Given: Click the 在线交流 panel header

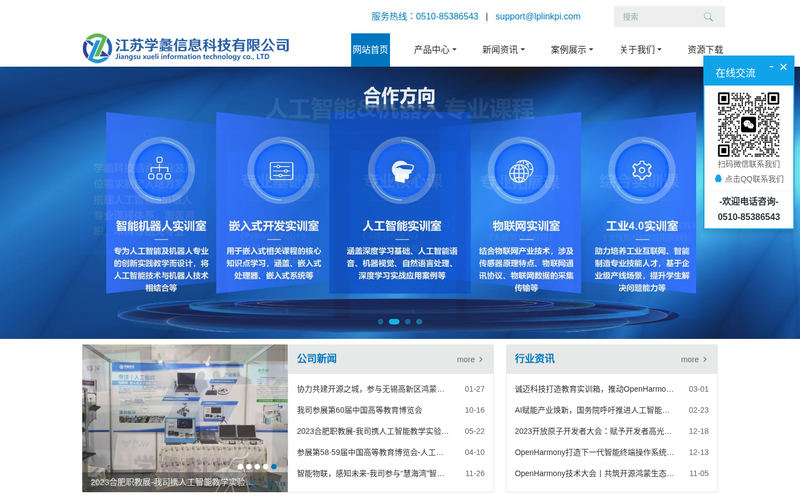Looking at the screenshot, I should [748, 72].
